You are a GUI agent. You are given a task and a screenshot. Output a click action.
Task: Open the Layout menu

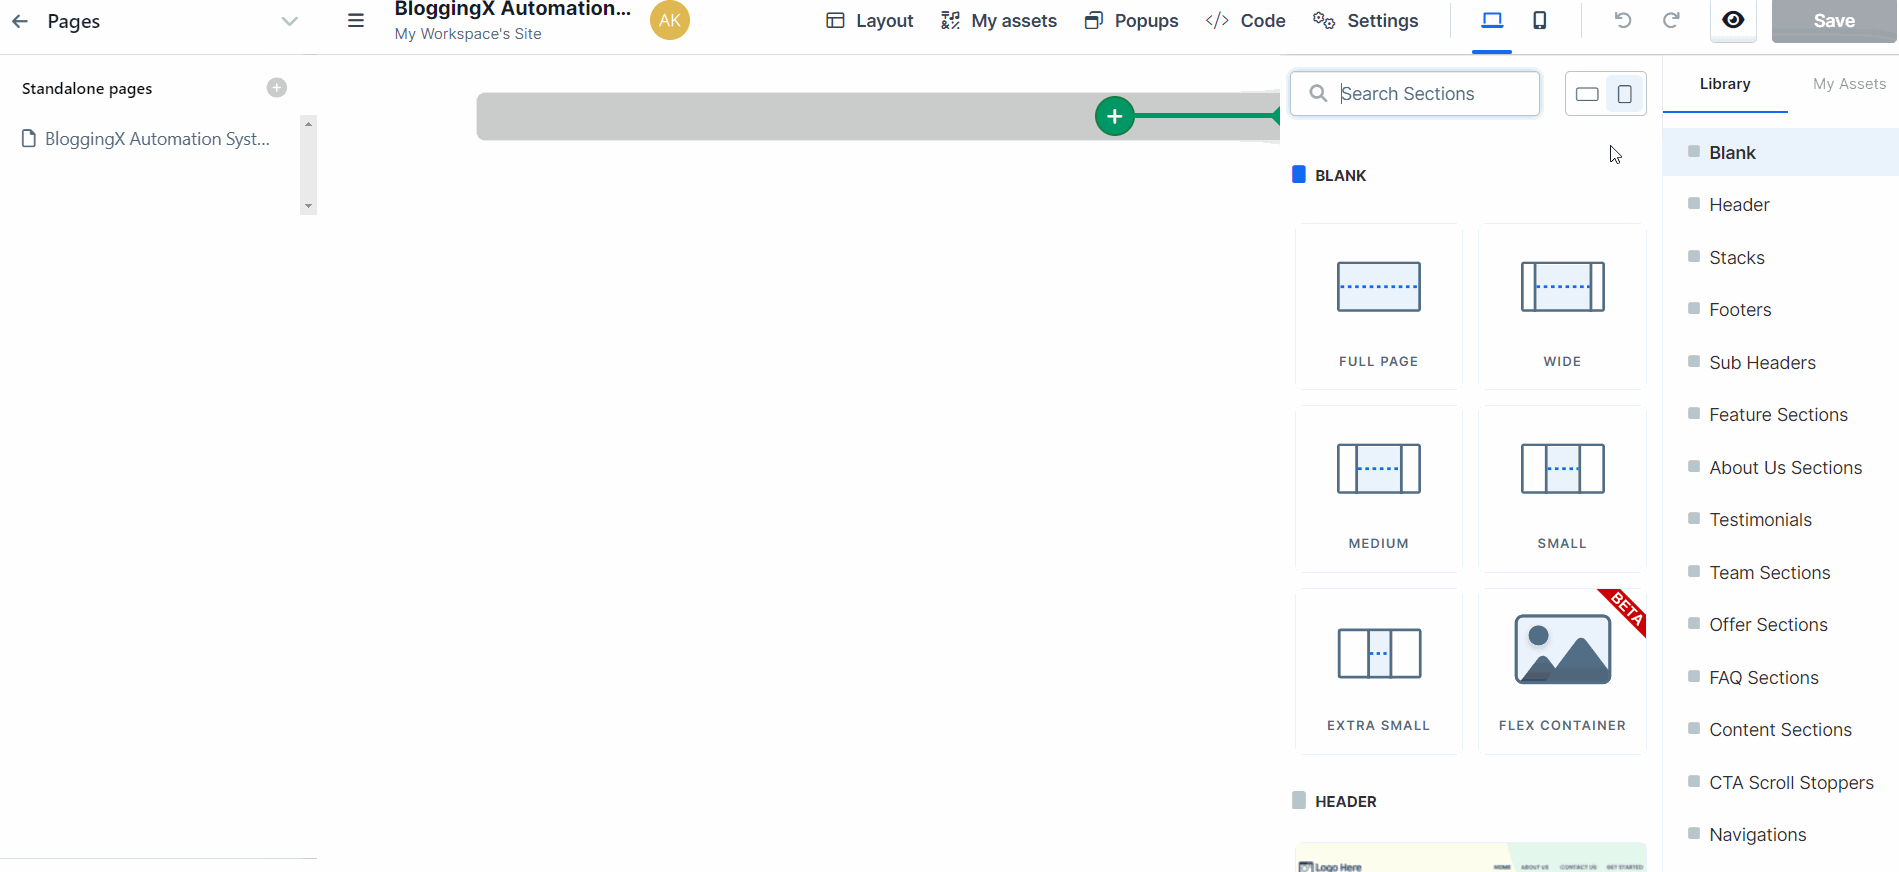pos(870,21)
